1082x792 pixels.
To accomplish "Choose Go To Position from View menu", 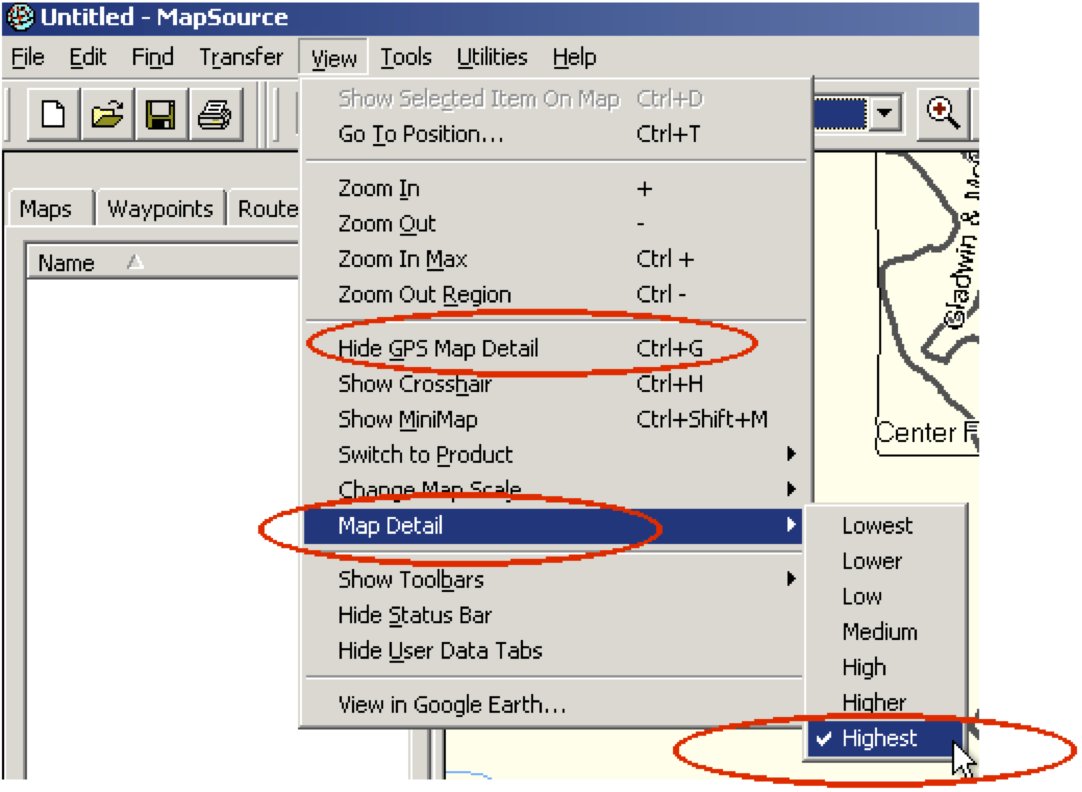I will point(555,134).
